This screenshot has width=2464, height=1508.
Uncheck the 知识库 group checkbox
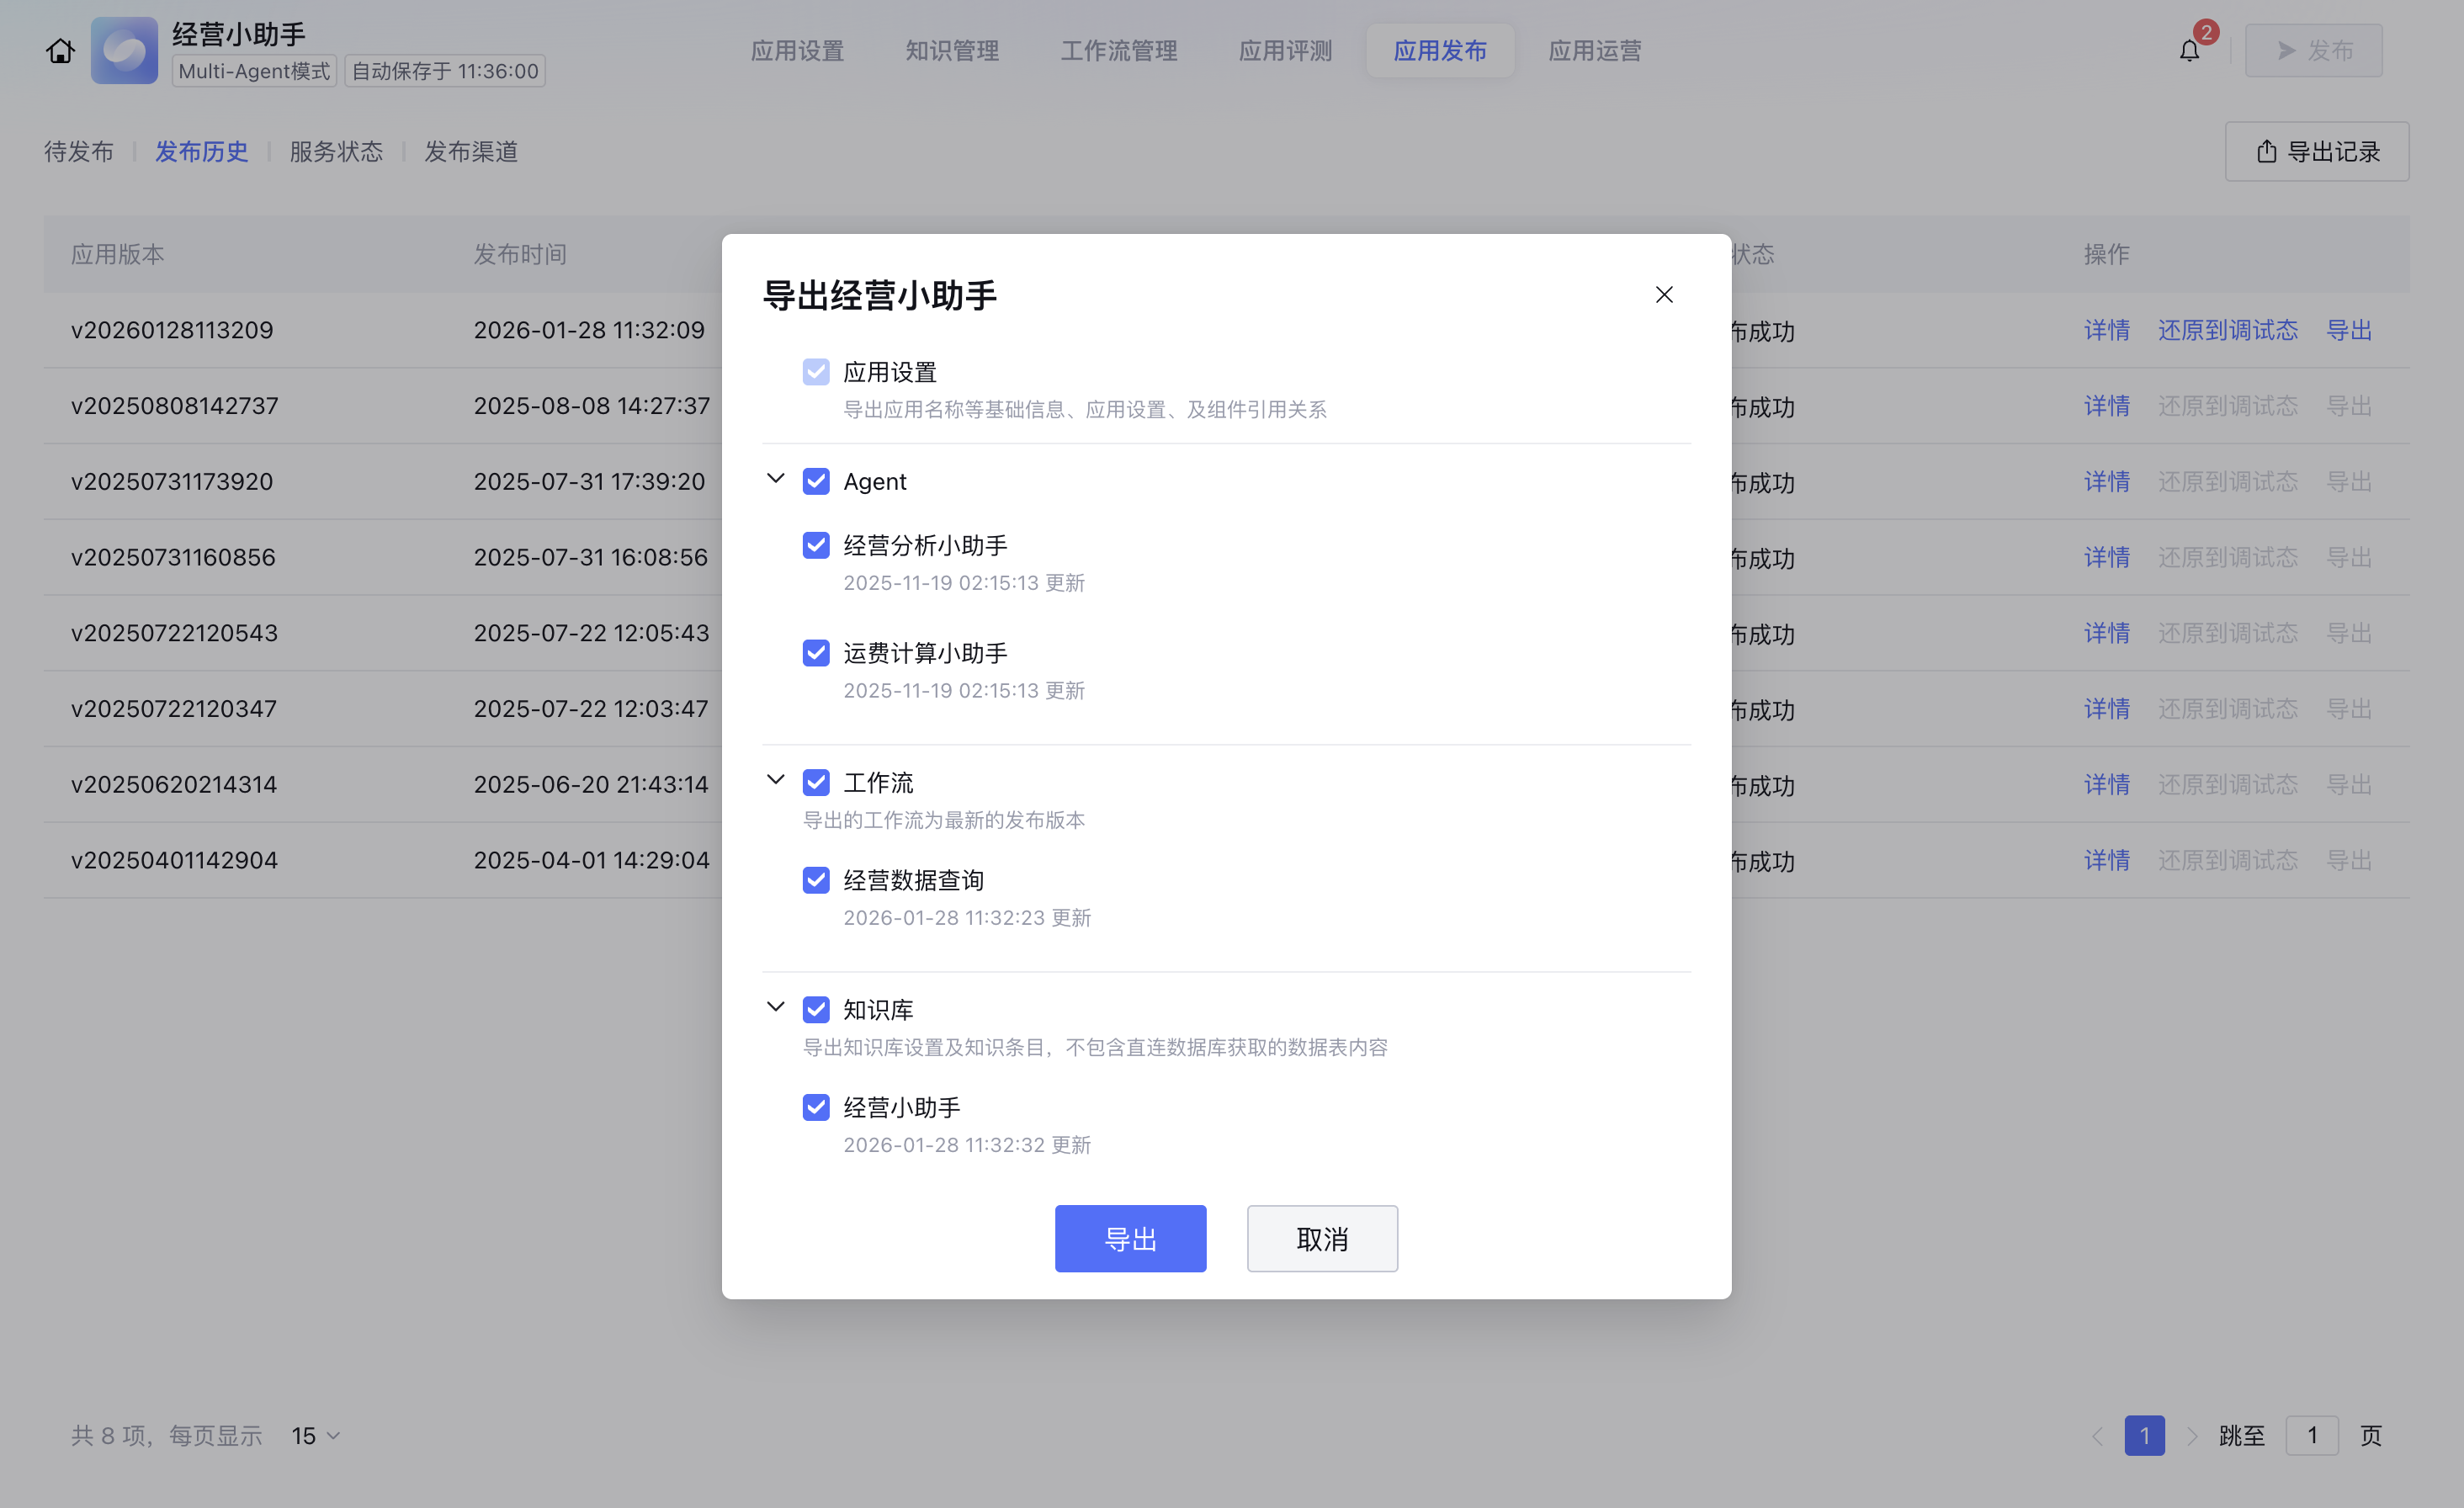(x=816, y=1009)
